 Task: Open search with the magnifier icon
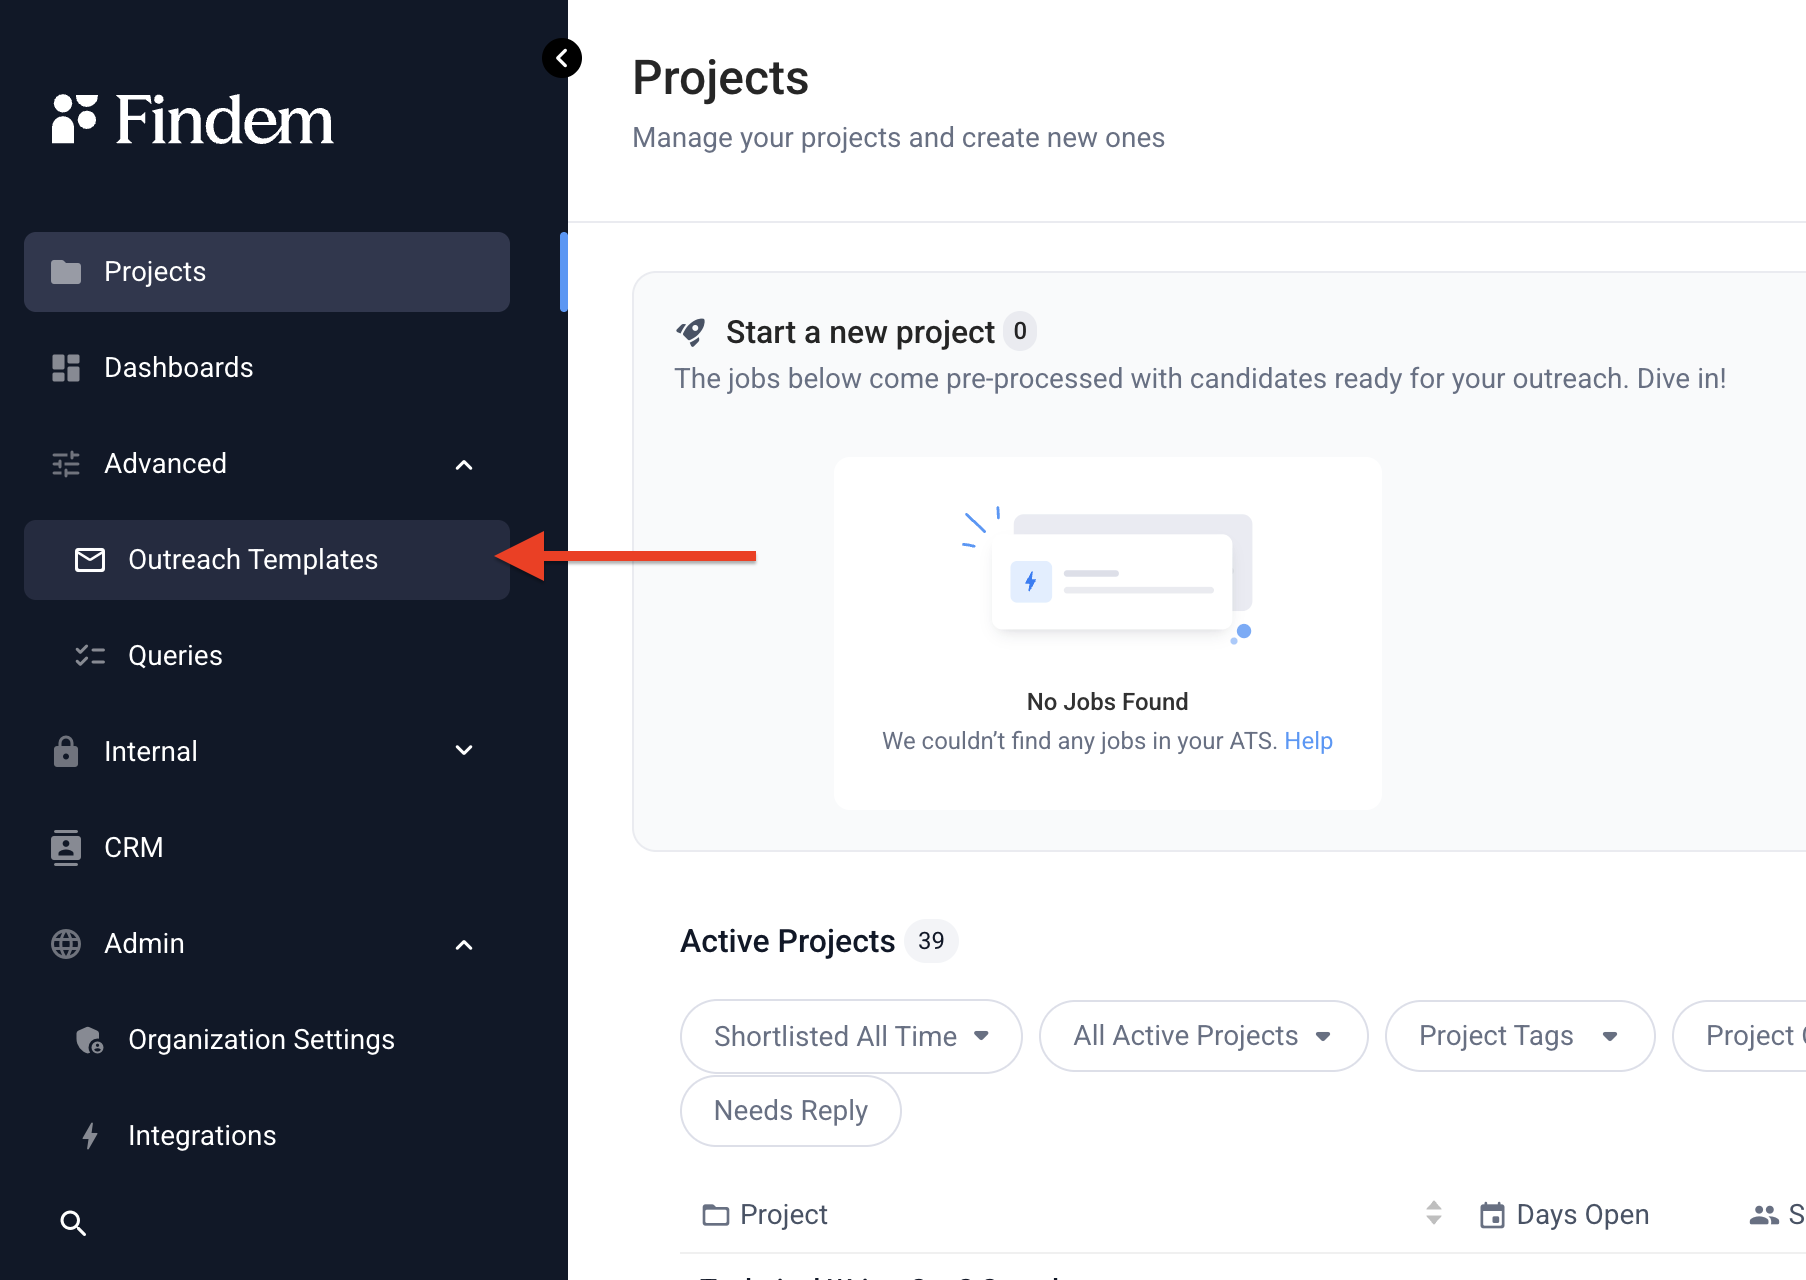point(73,1223)
